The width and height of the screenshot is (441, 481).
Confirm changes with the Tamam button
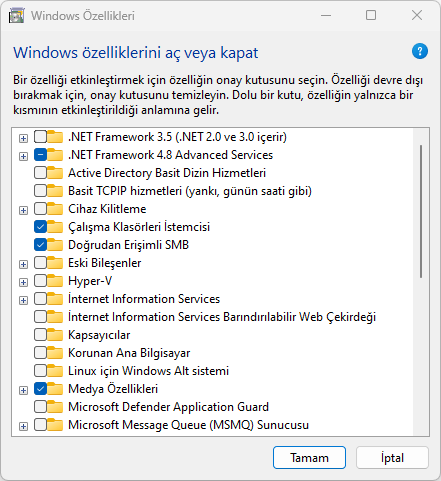(309, 458)
